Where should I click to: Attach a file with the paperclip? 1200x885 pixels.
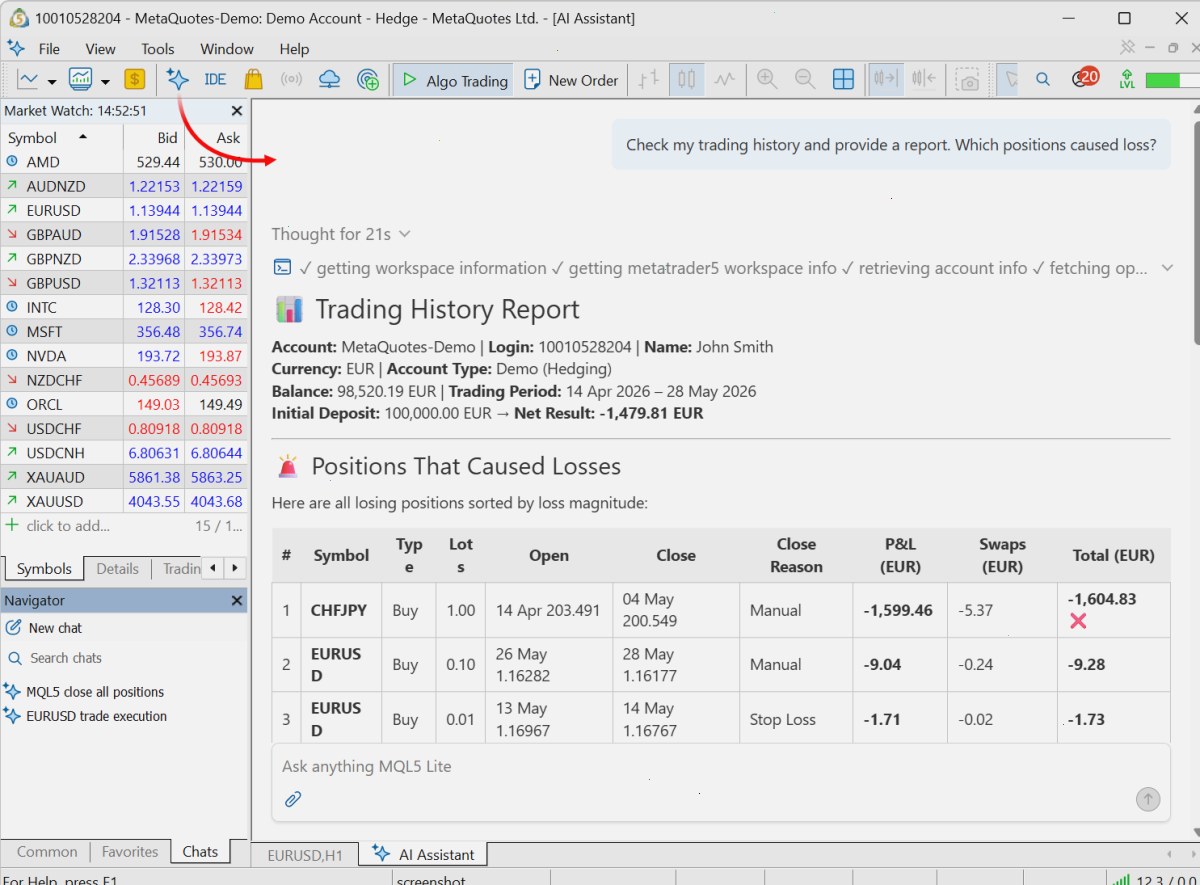[293, 799]
